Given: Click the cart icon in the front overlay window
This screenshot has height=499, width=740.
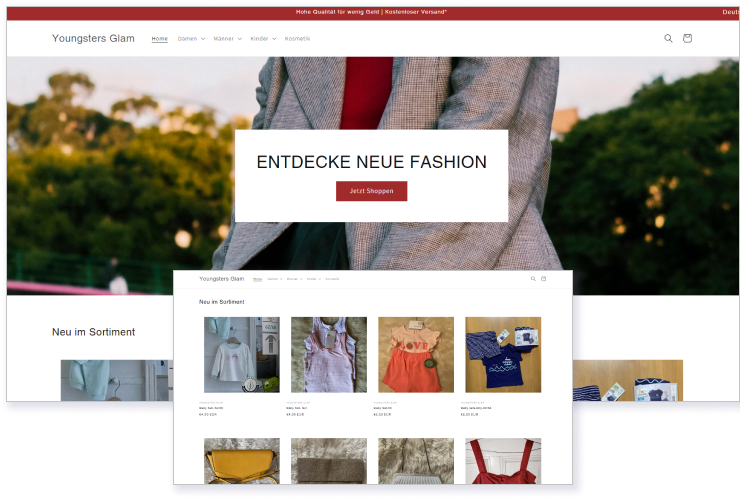Looking at the screenshot, I should tap(543, 279).
